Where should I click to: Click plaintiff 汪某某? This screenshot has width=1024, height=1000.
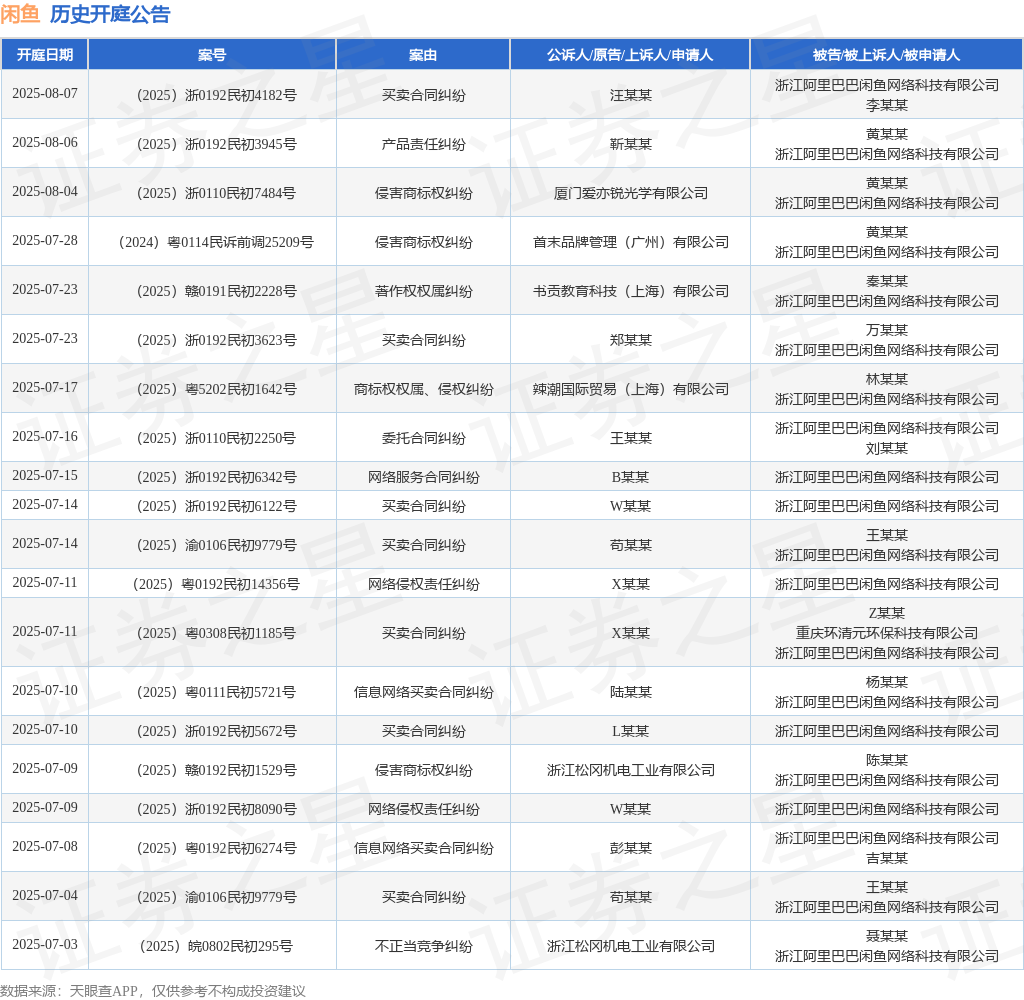click(x=630, y=95)
